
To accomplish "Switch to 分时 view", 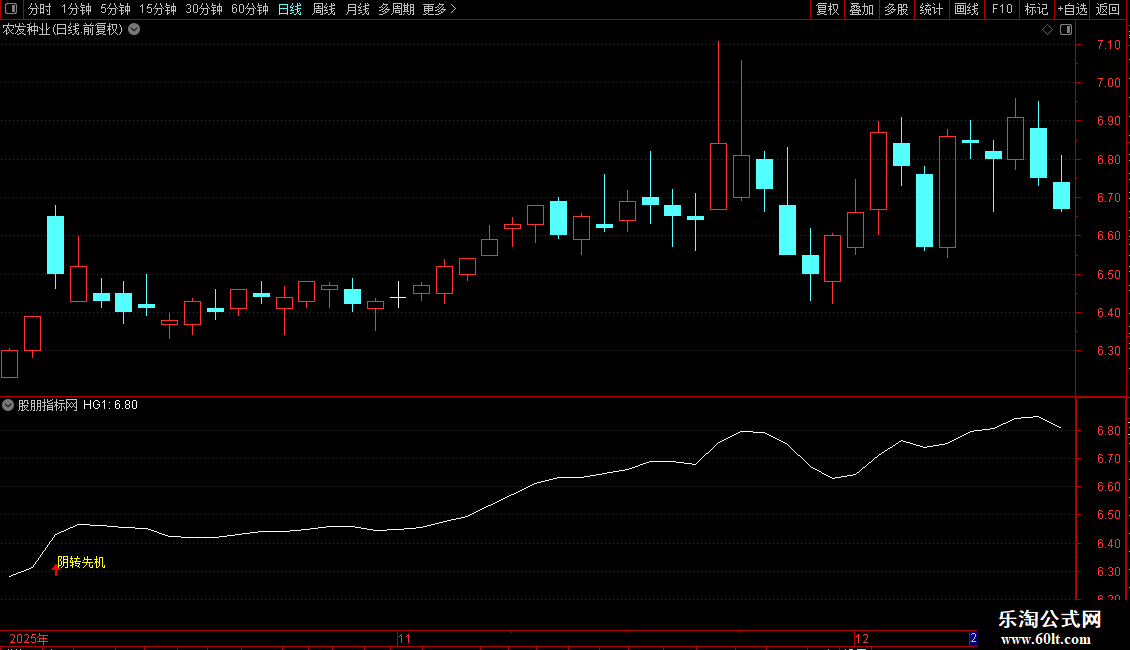I will pos(40,9).
